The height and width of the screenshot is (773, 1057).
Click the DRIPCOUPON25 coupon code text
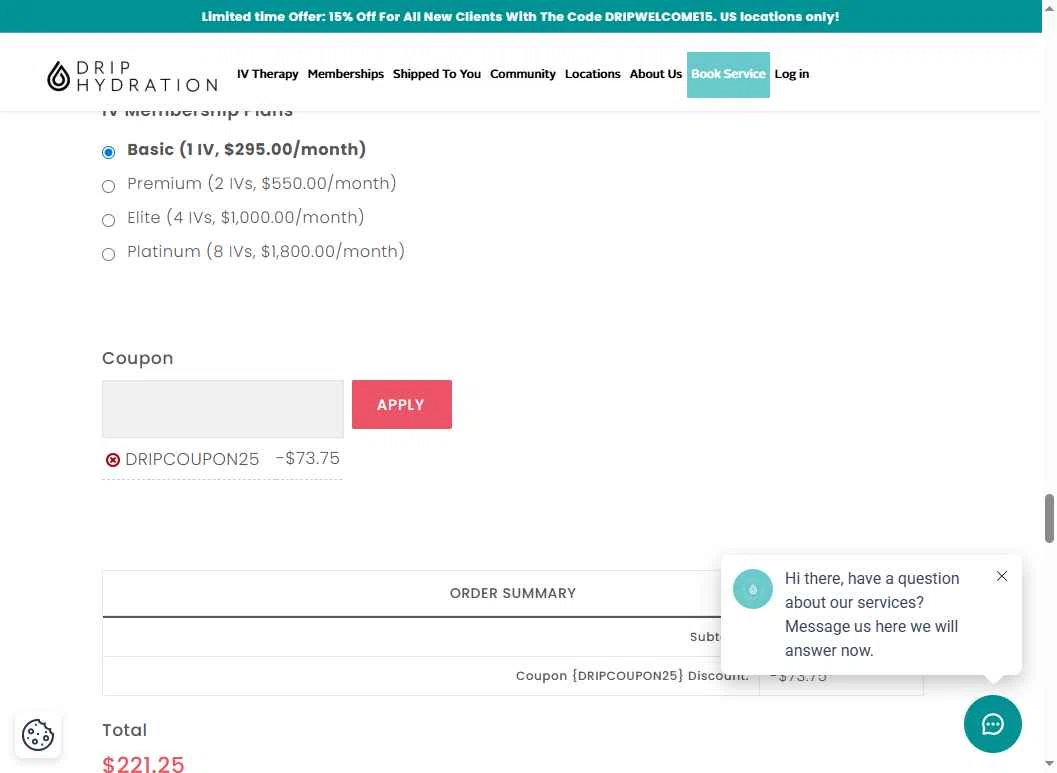(x=192, y=459)
